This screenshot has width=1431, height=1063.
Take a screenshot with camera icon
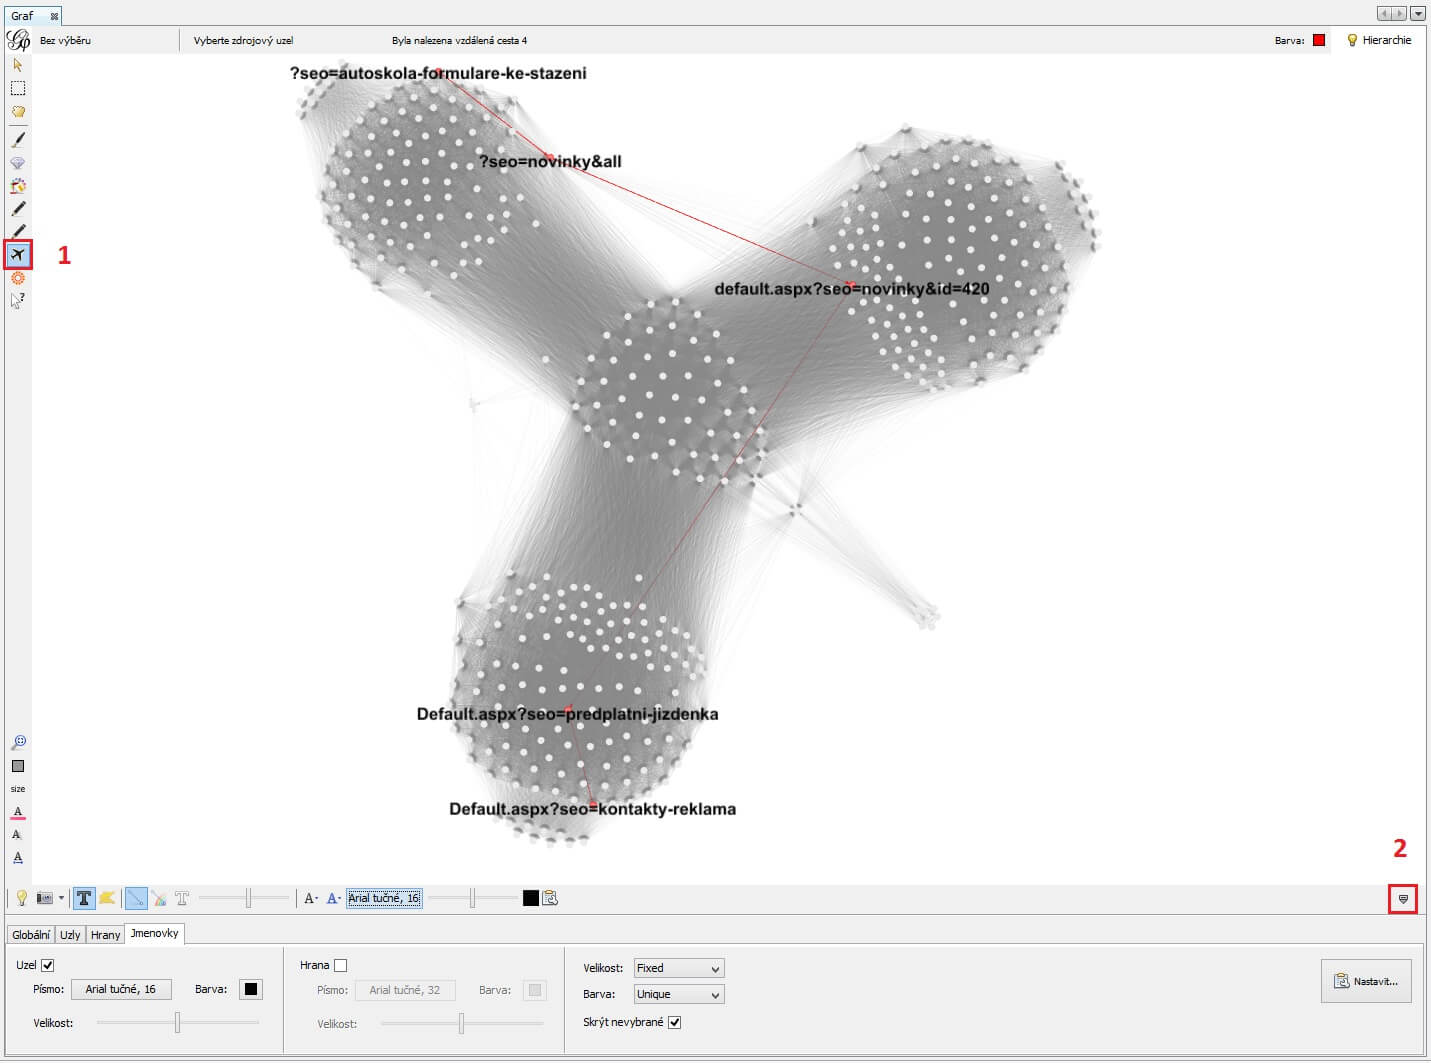(44, 898)
